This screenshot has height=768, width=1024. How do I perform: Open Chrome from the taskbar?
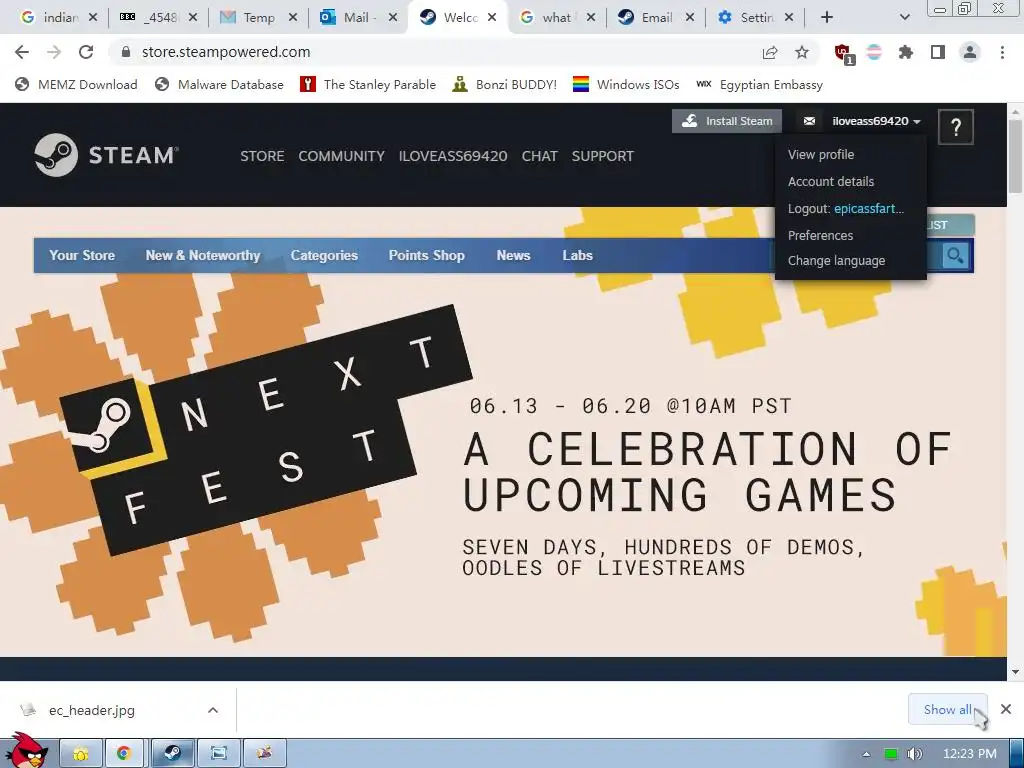coord(123,754)
